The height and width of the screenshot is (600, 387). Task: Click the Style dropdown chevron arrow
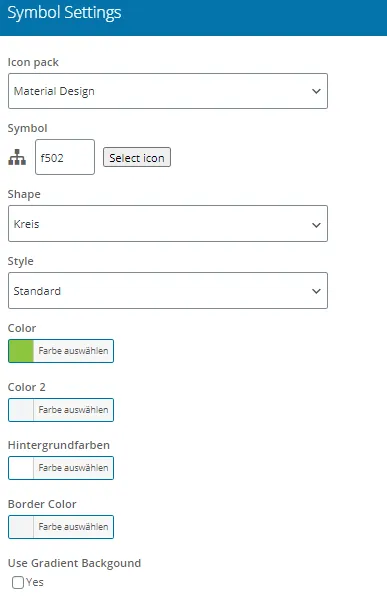click(x=316, y=291)
